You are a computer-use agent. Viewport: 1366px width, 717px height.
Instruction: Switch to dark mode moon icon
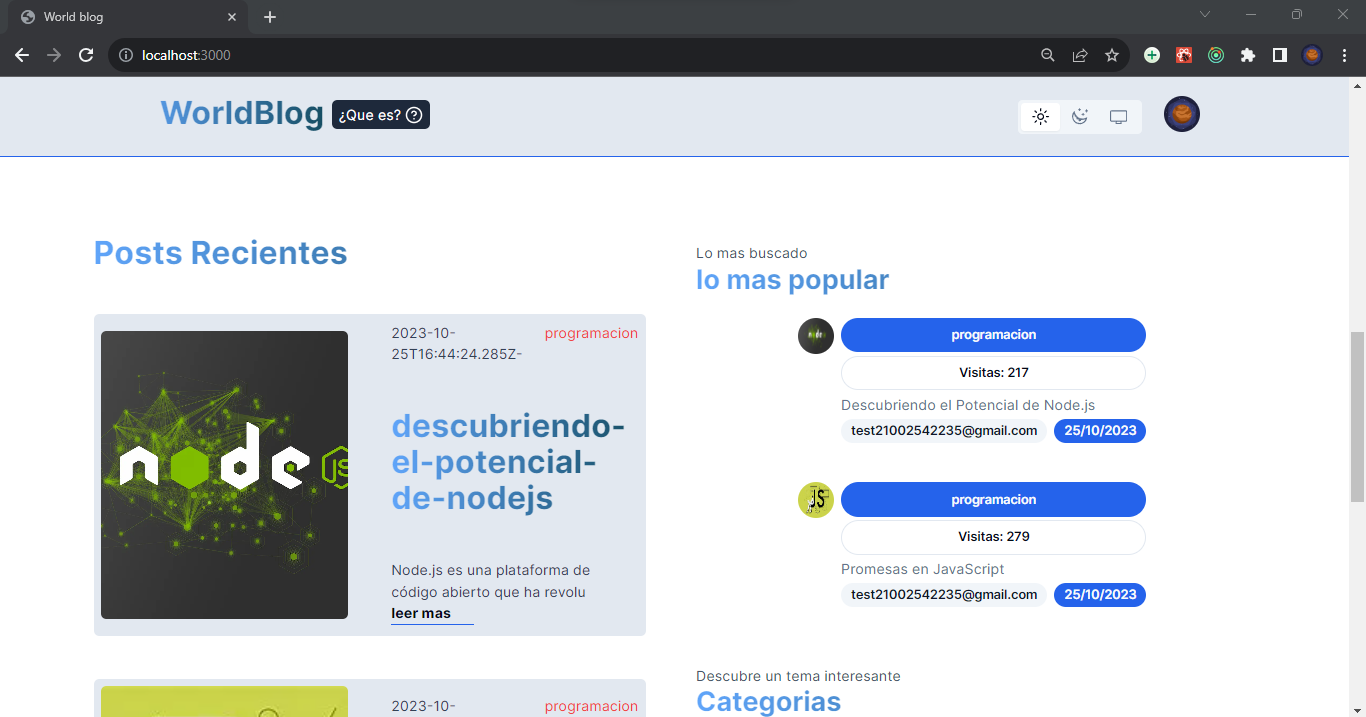click(1079, 116)
